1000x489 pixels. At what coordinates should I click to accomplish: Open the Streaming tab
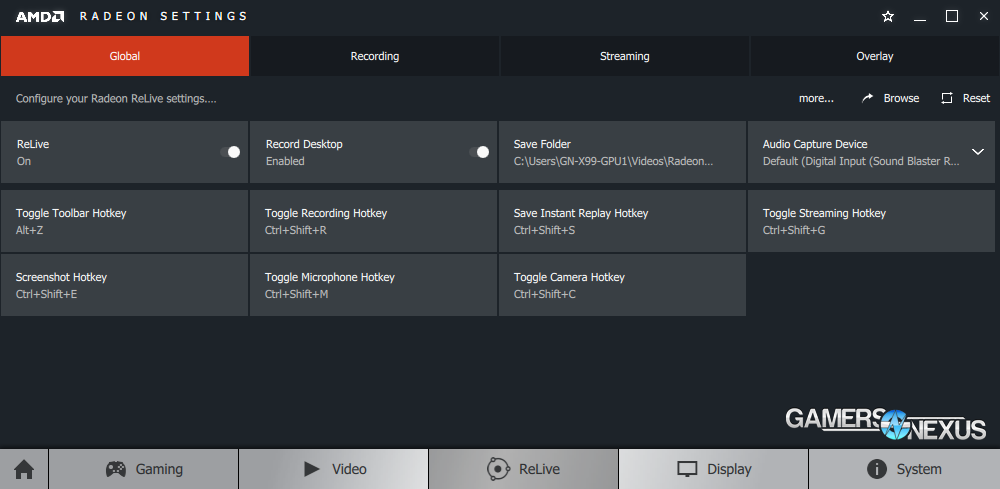(x=624, y=56)
